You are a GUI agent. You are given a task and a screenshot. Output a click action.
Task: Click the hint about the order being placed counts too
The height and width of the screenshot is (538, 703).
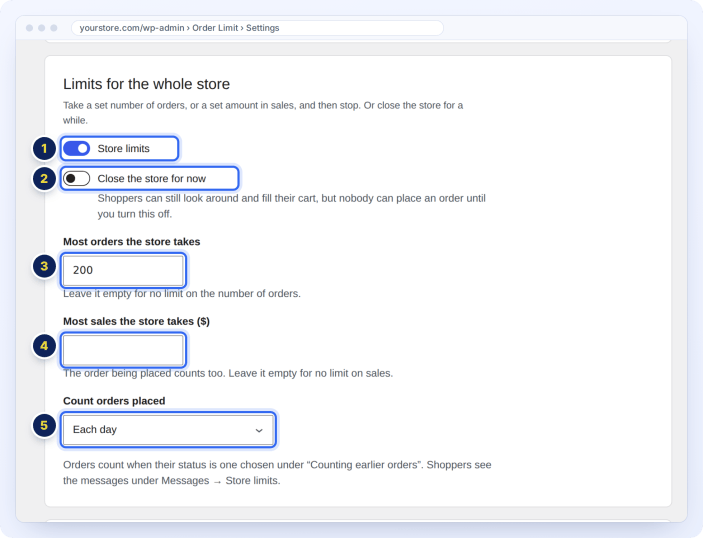click(228, 373)
